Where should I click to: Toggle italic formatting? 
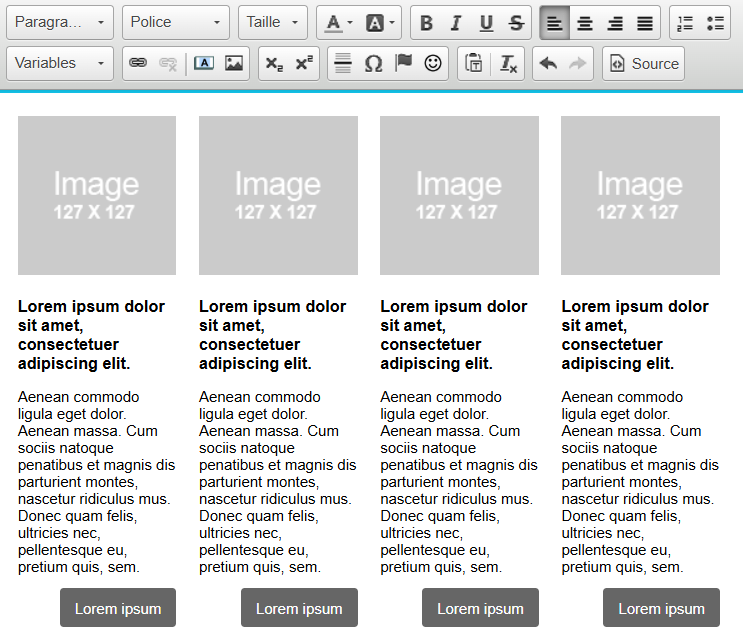pos(456,23)
